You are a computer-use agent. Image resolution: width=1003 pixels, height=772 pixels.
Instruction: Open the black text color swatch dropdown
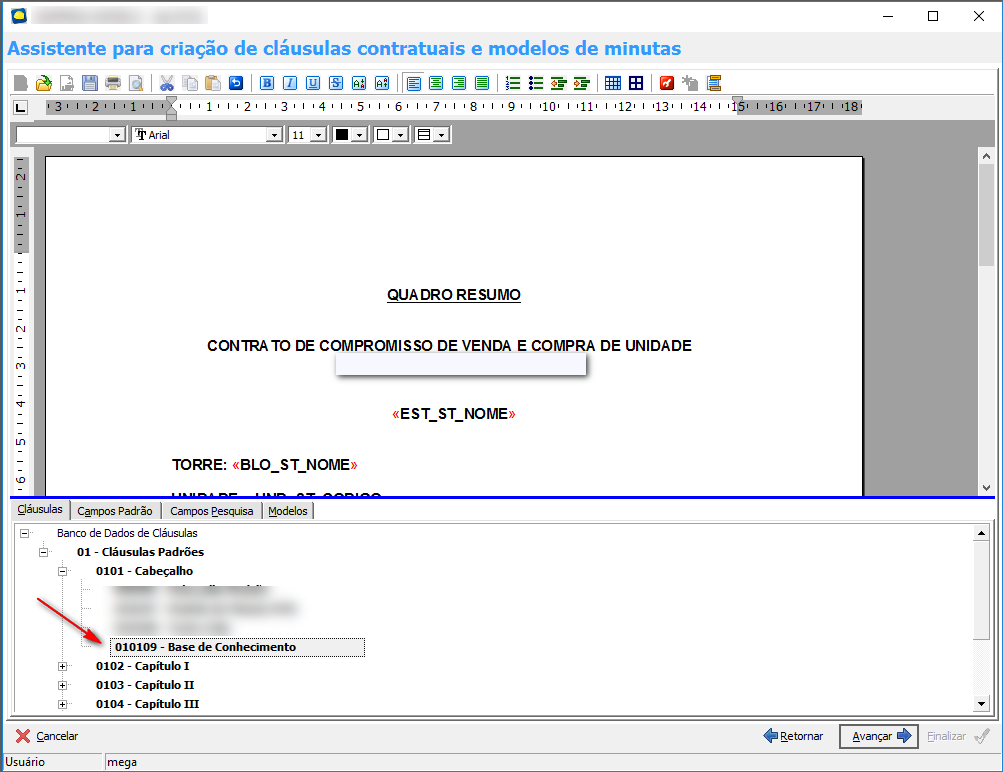[x=360, y=135]
